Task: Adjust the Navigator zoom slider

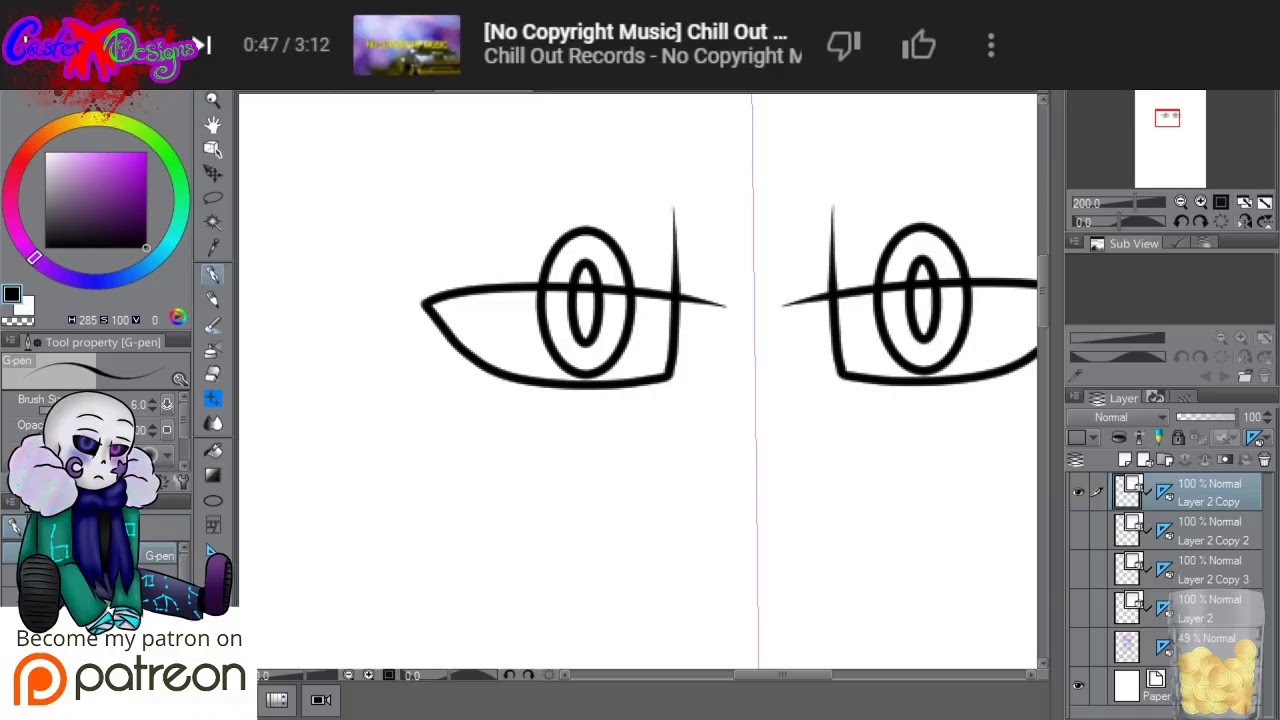Action: pos(1118,203)
